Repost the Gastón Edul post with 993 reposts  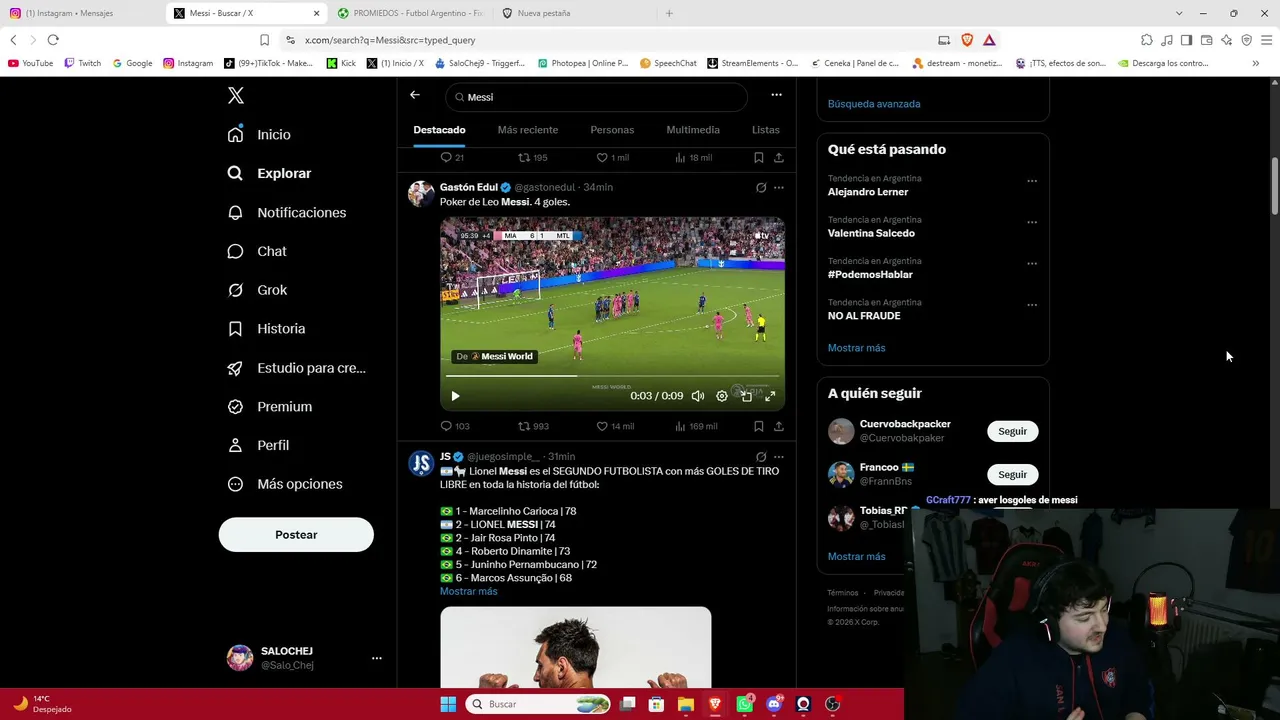pyautogui.click(x=533, y=426)
